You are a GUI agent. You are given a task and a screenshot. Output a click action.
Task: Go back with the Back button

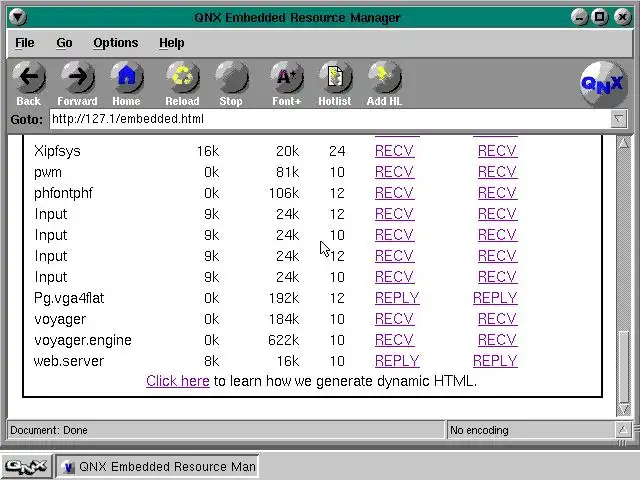pos(29,84)
